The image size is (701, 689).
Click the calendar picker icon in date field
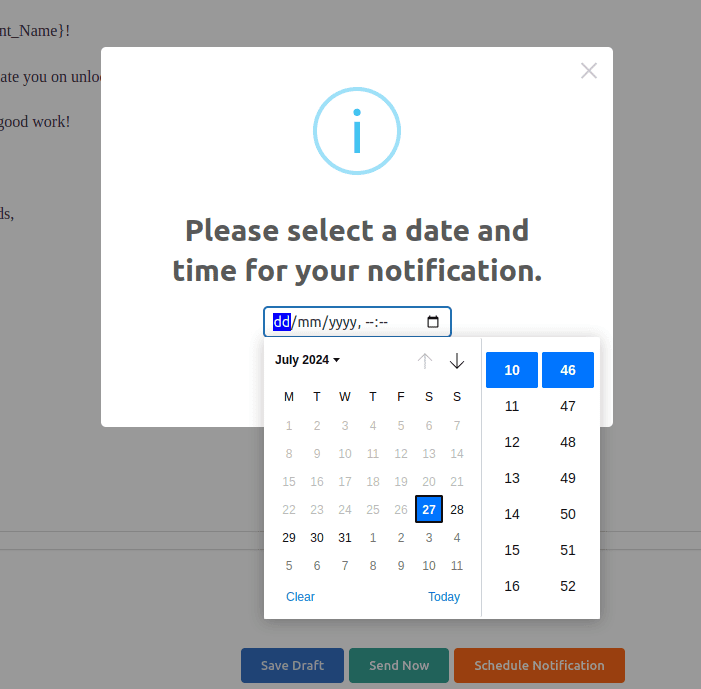pos(433,322)
